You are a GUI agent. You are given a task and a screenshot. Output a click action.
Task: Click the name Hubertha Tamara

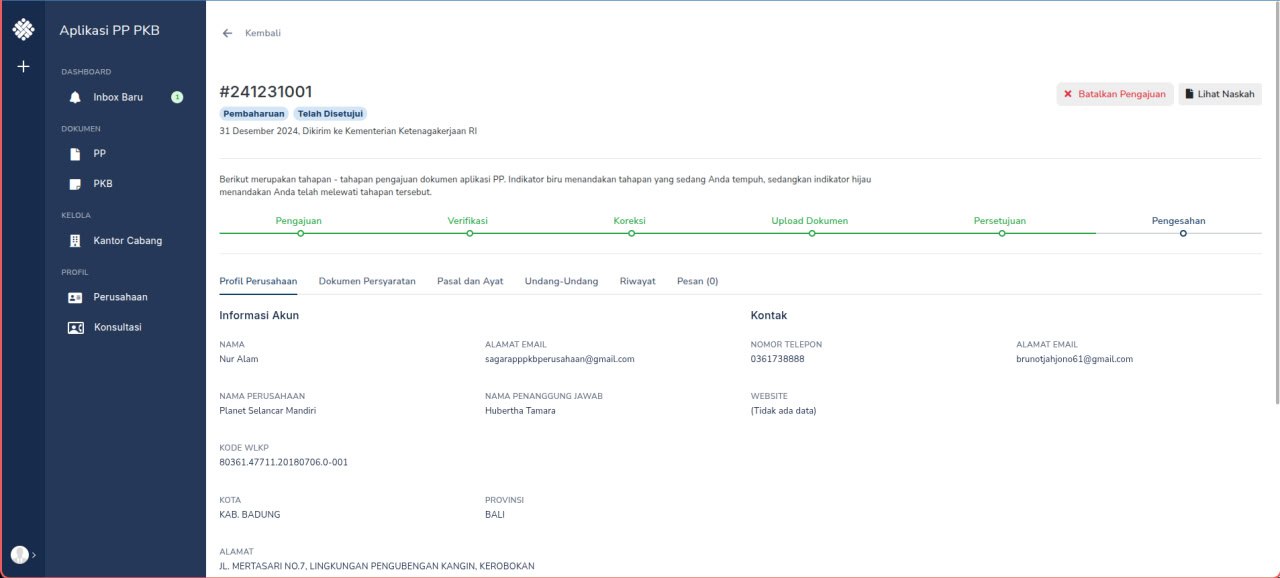520,411
